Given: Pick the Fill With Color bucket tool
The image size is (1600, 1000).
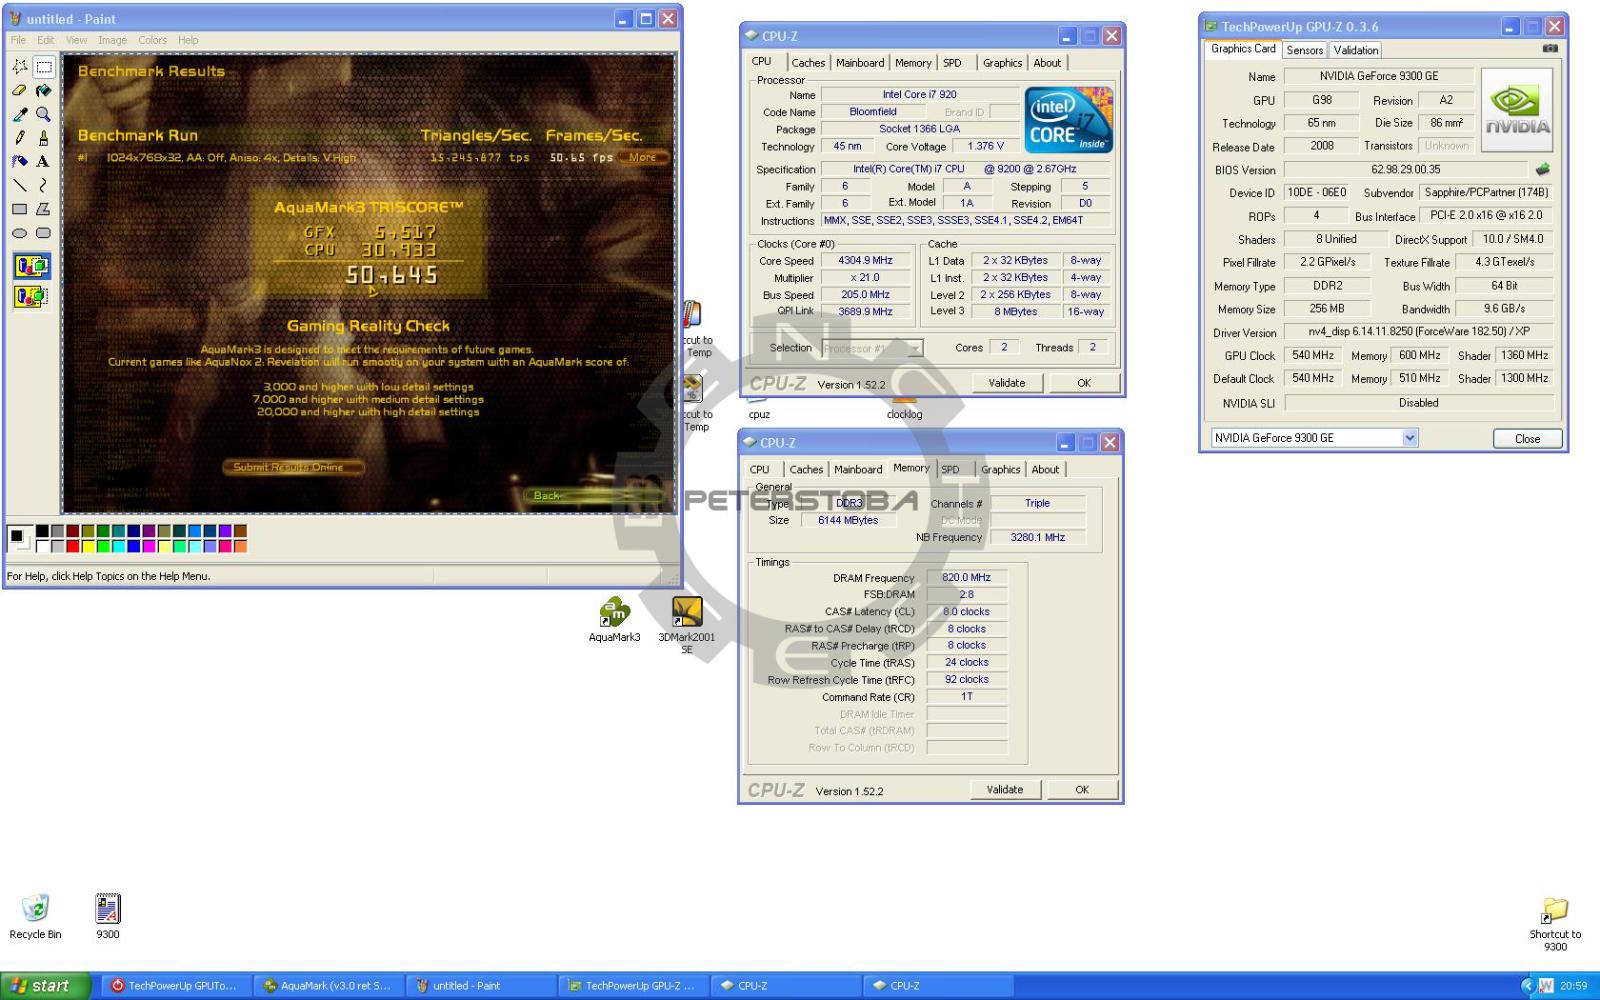Looking at the screenshot, I should point(44,91).
